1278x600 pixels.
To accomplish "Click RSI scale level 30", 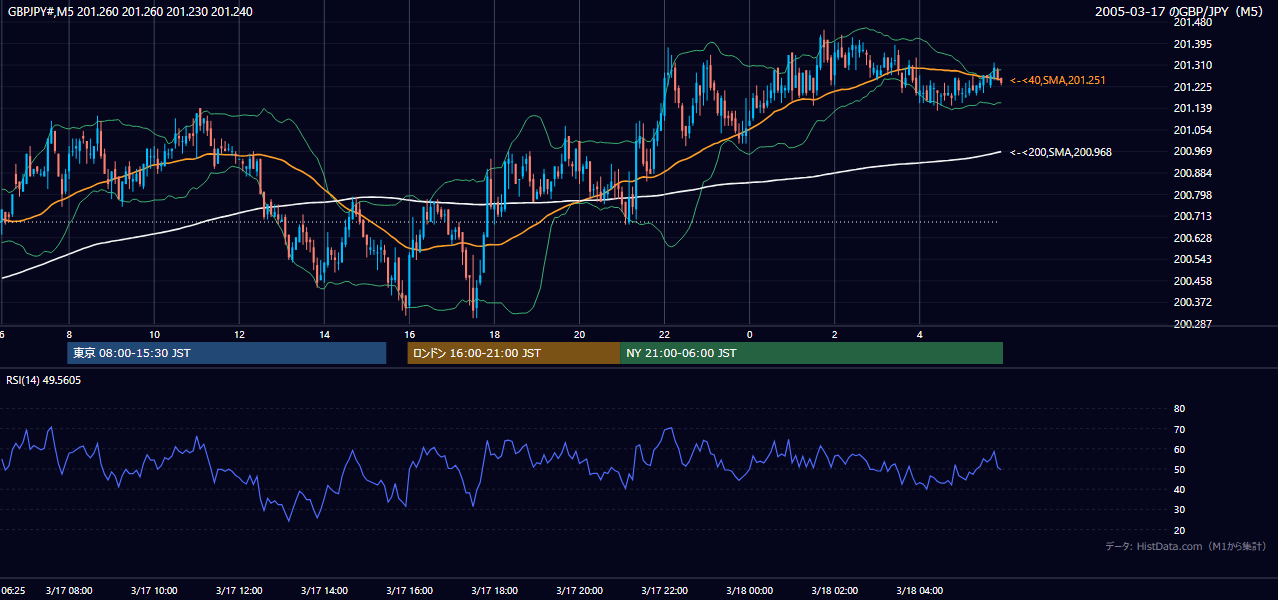I will pos(1179,510).
